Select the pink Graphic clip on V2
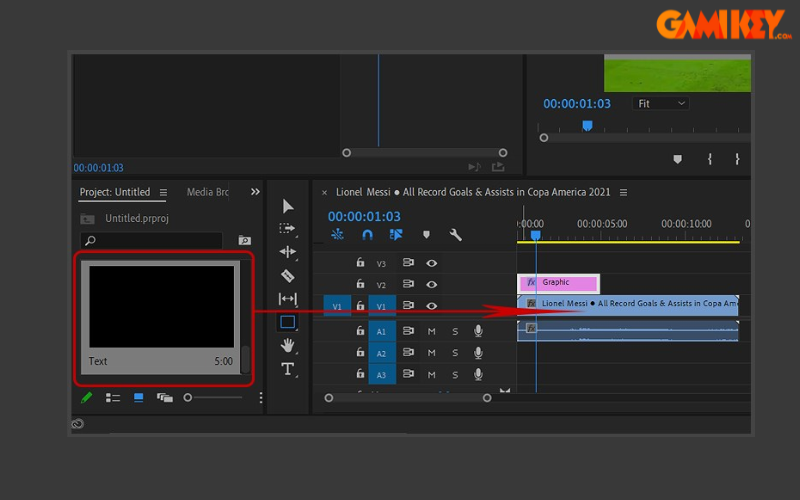This screenshot has height=500, width=800. [x=559, y=283]
